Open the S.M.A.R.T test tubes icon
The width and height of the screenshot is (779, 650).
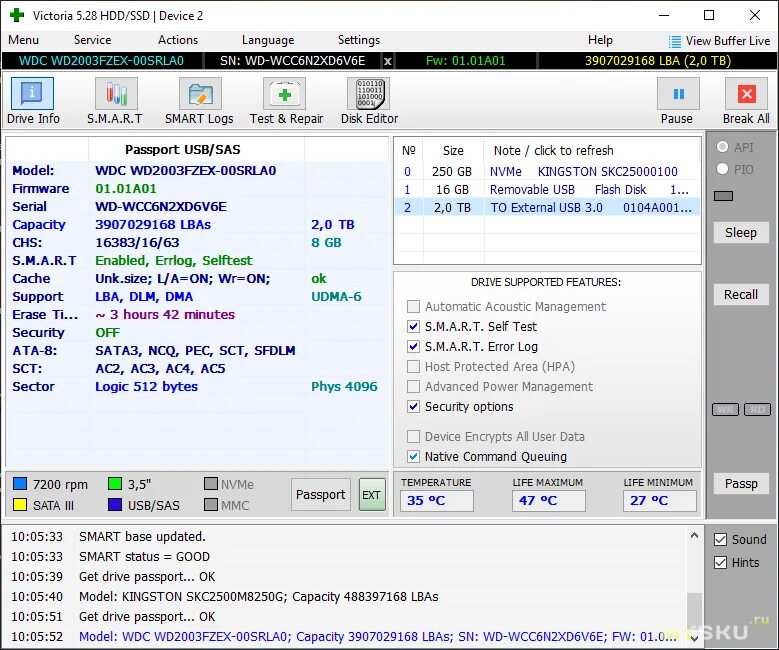(116, 93)
